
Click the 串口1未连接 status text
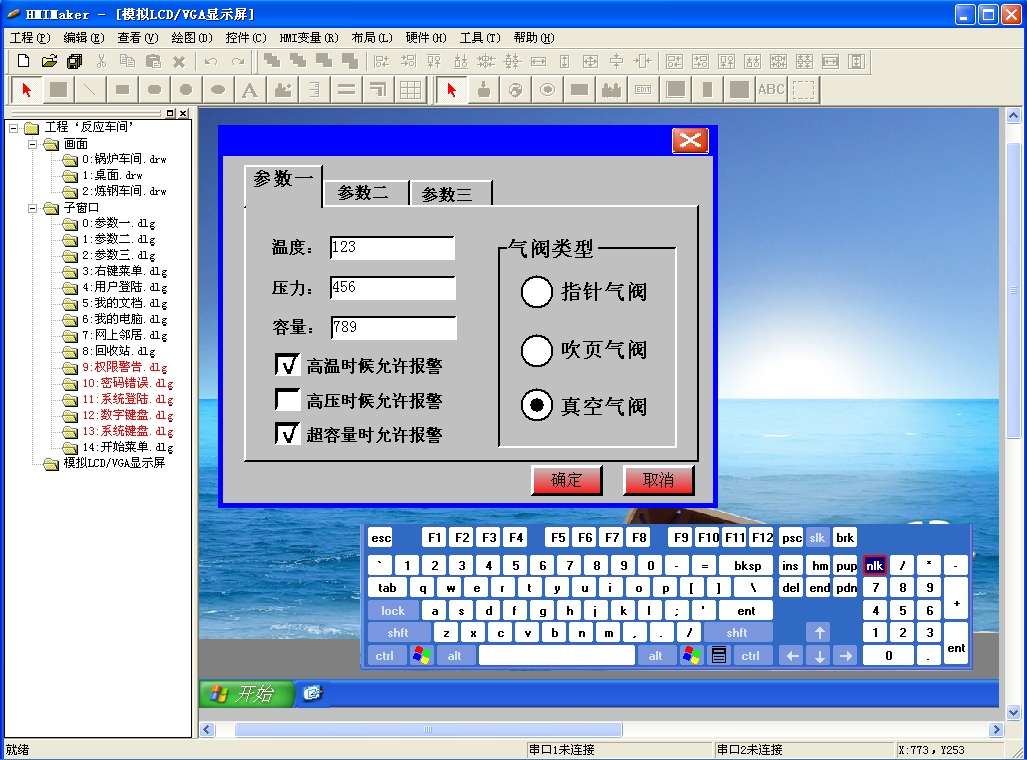tap(561, 750)
